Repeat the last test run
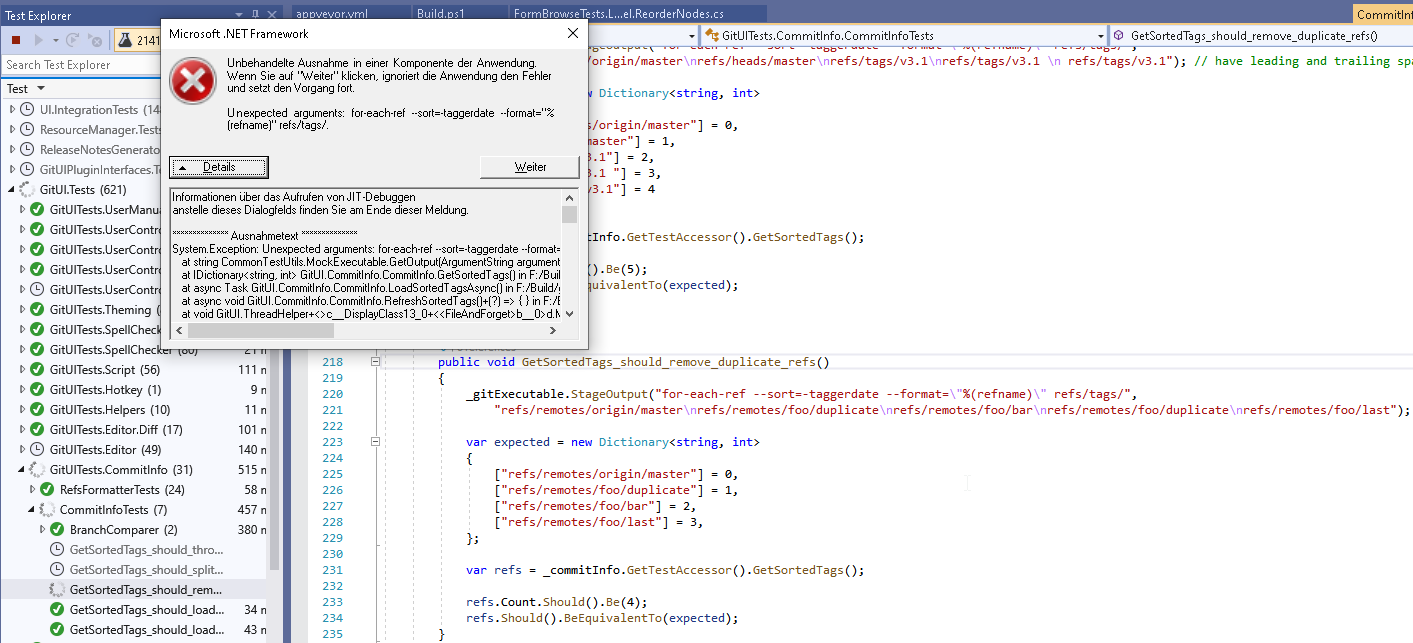Image resolution: width=1413 pixels, height=643 pixels. 70,40
